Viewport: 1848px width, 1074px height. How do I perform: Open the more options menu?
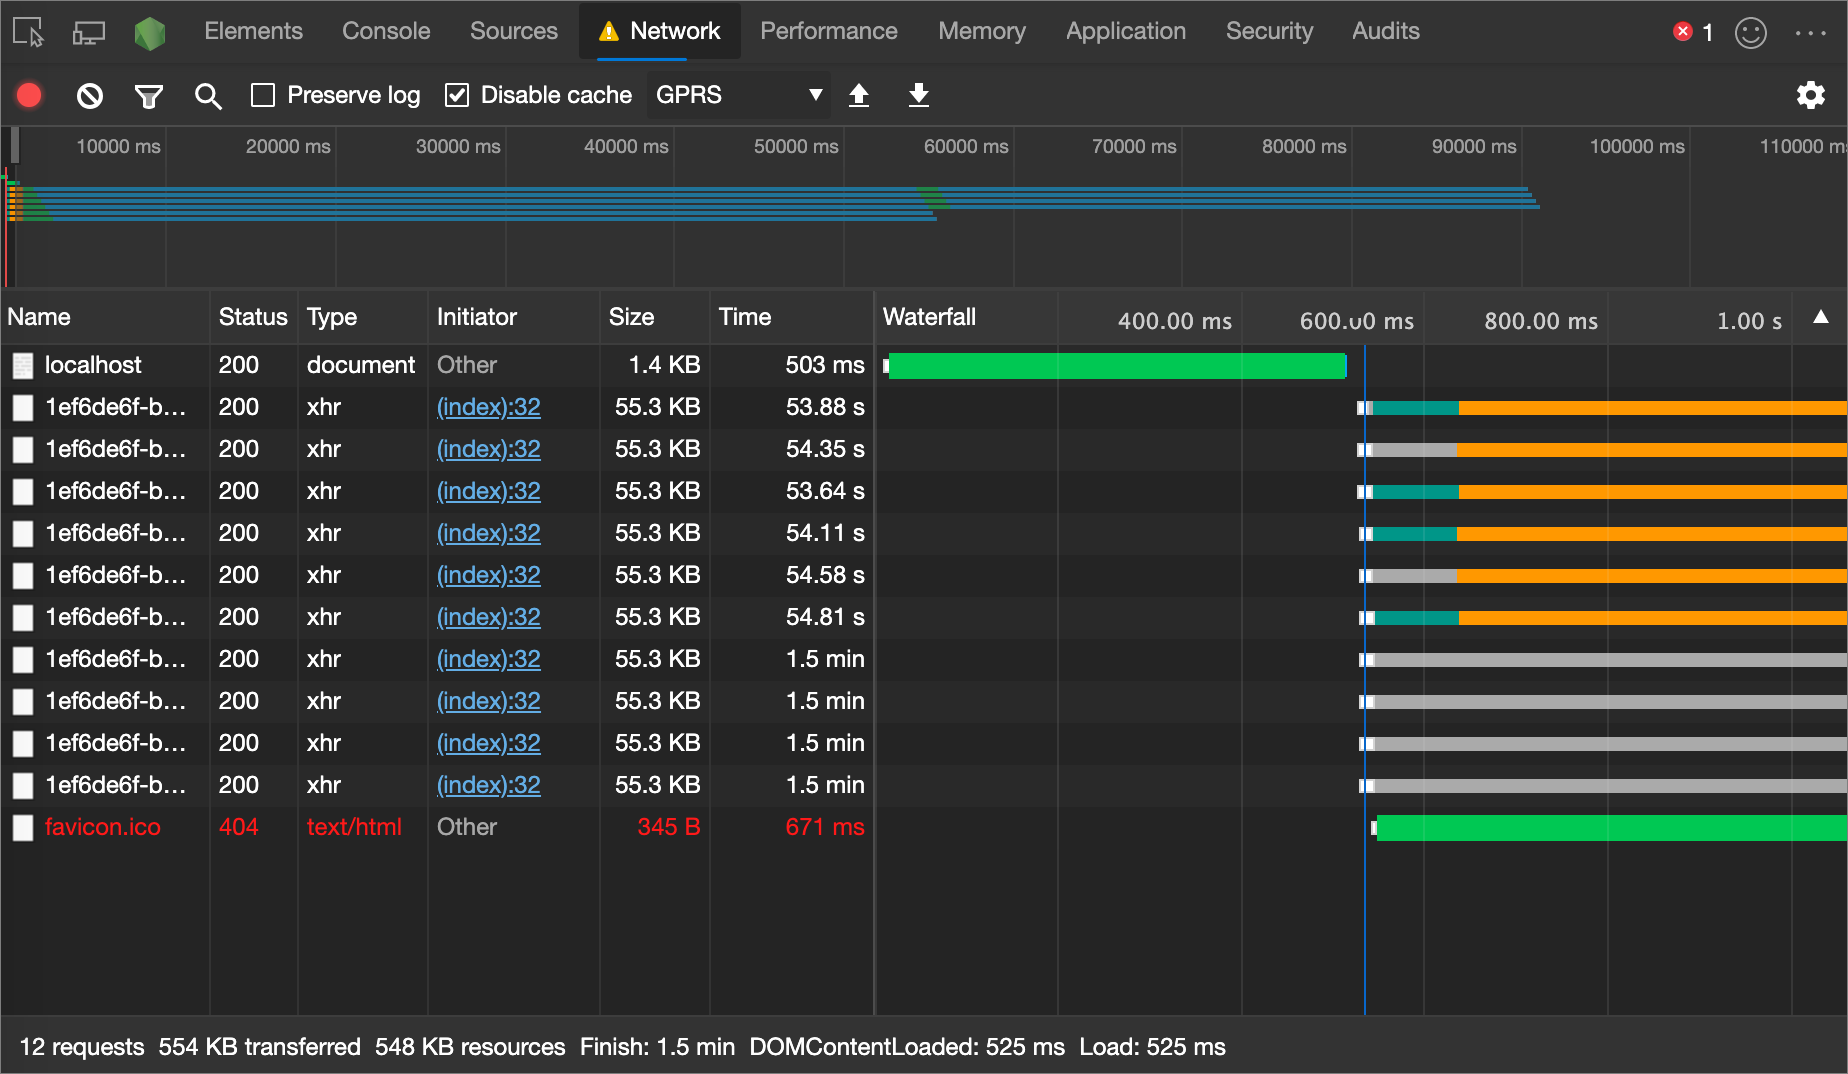1811,31
